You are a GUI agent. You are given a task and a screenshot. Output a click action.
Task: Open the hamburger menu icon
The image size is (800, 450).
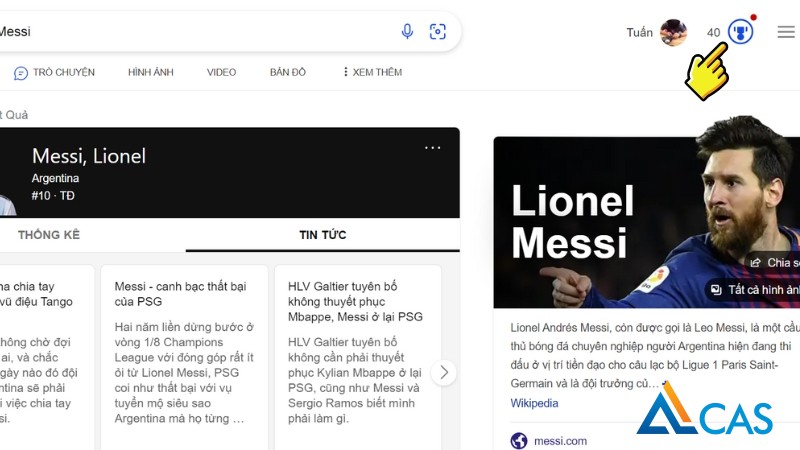tap(786, 32)
